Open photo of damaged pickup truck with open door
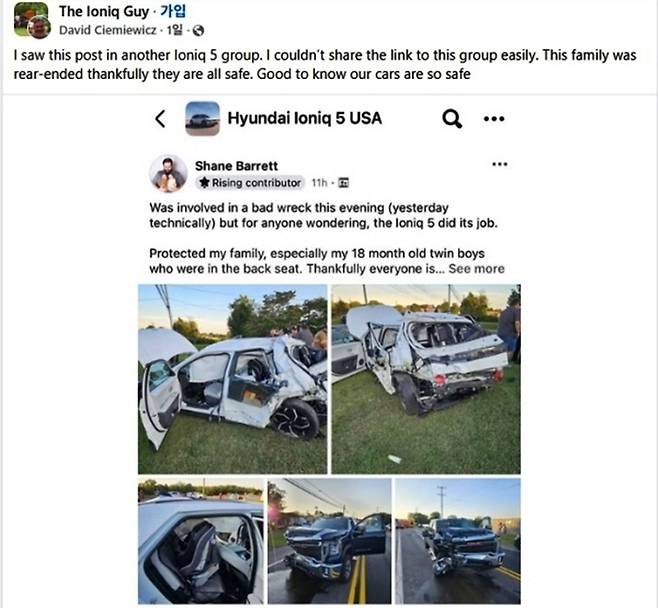 click(329, 541)
